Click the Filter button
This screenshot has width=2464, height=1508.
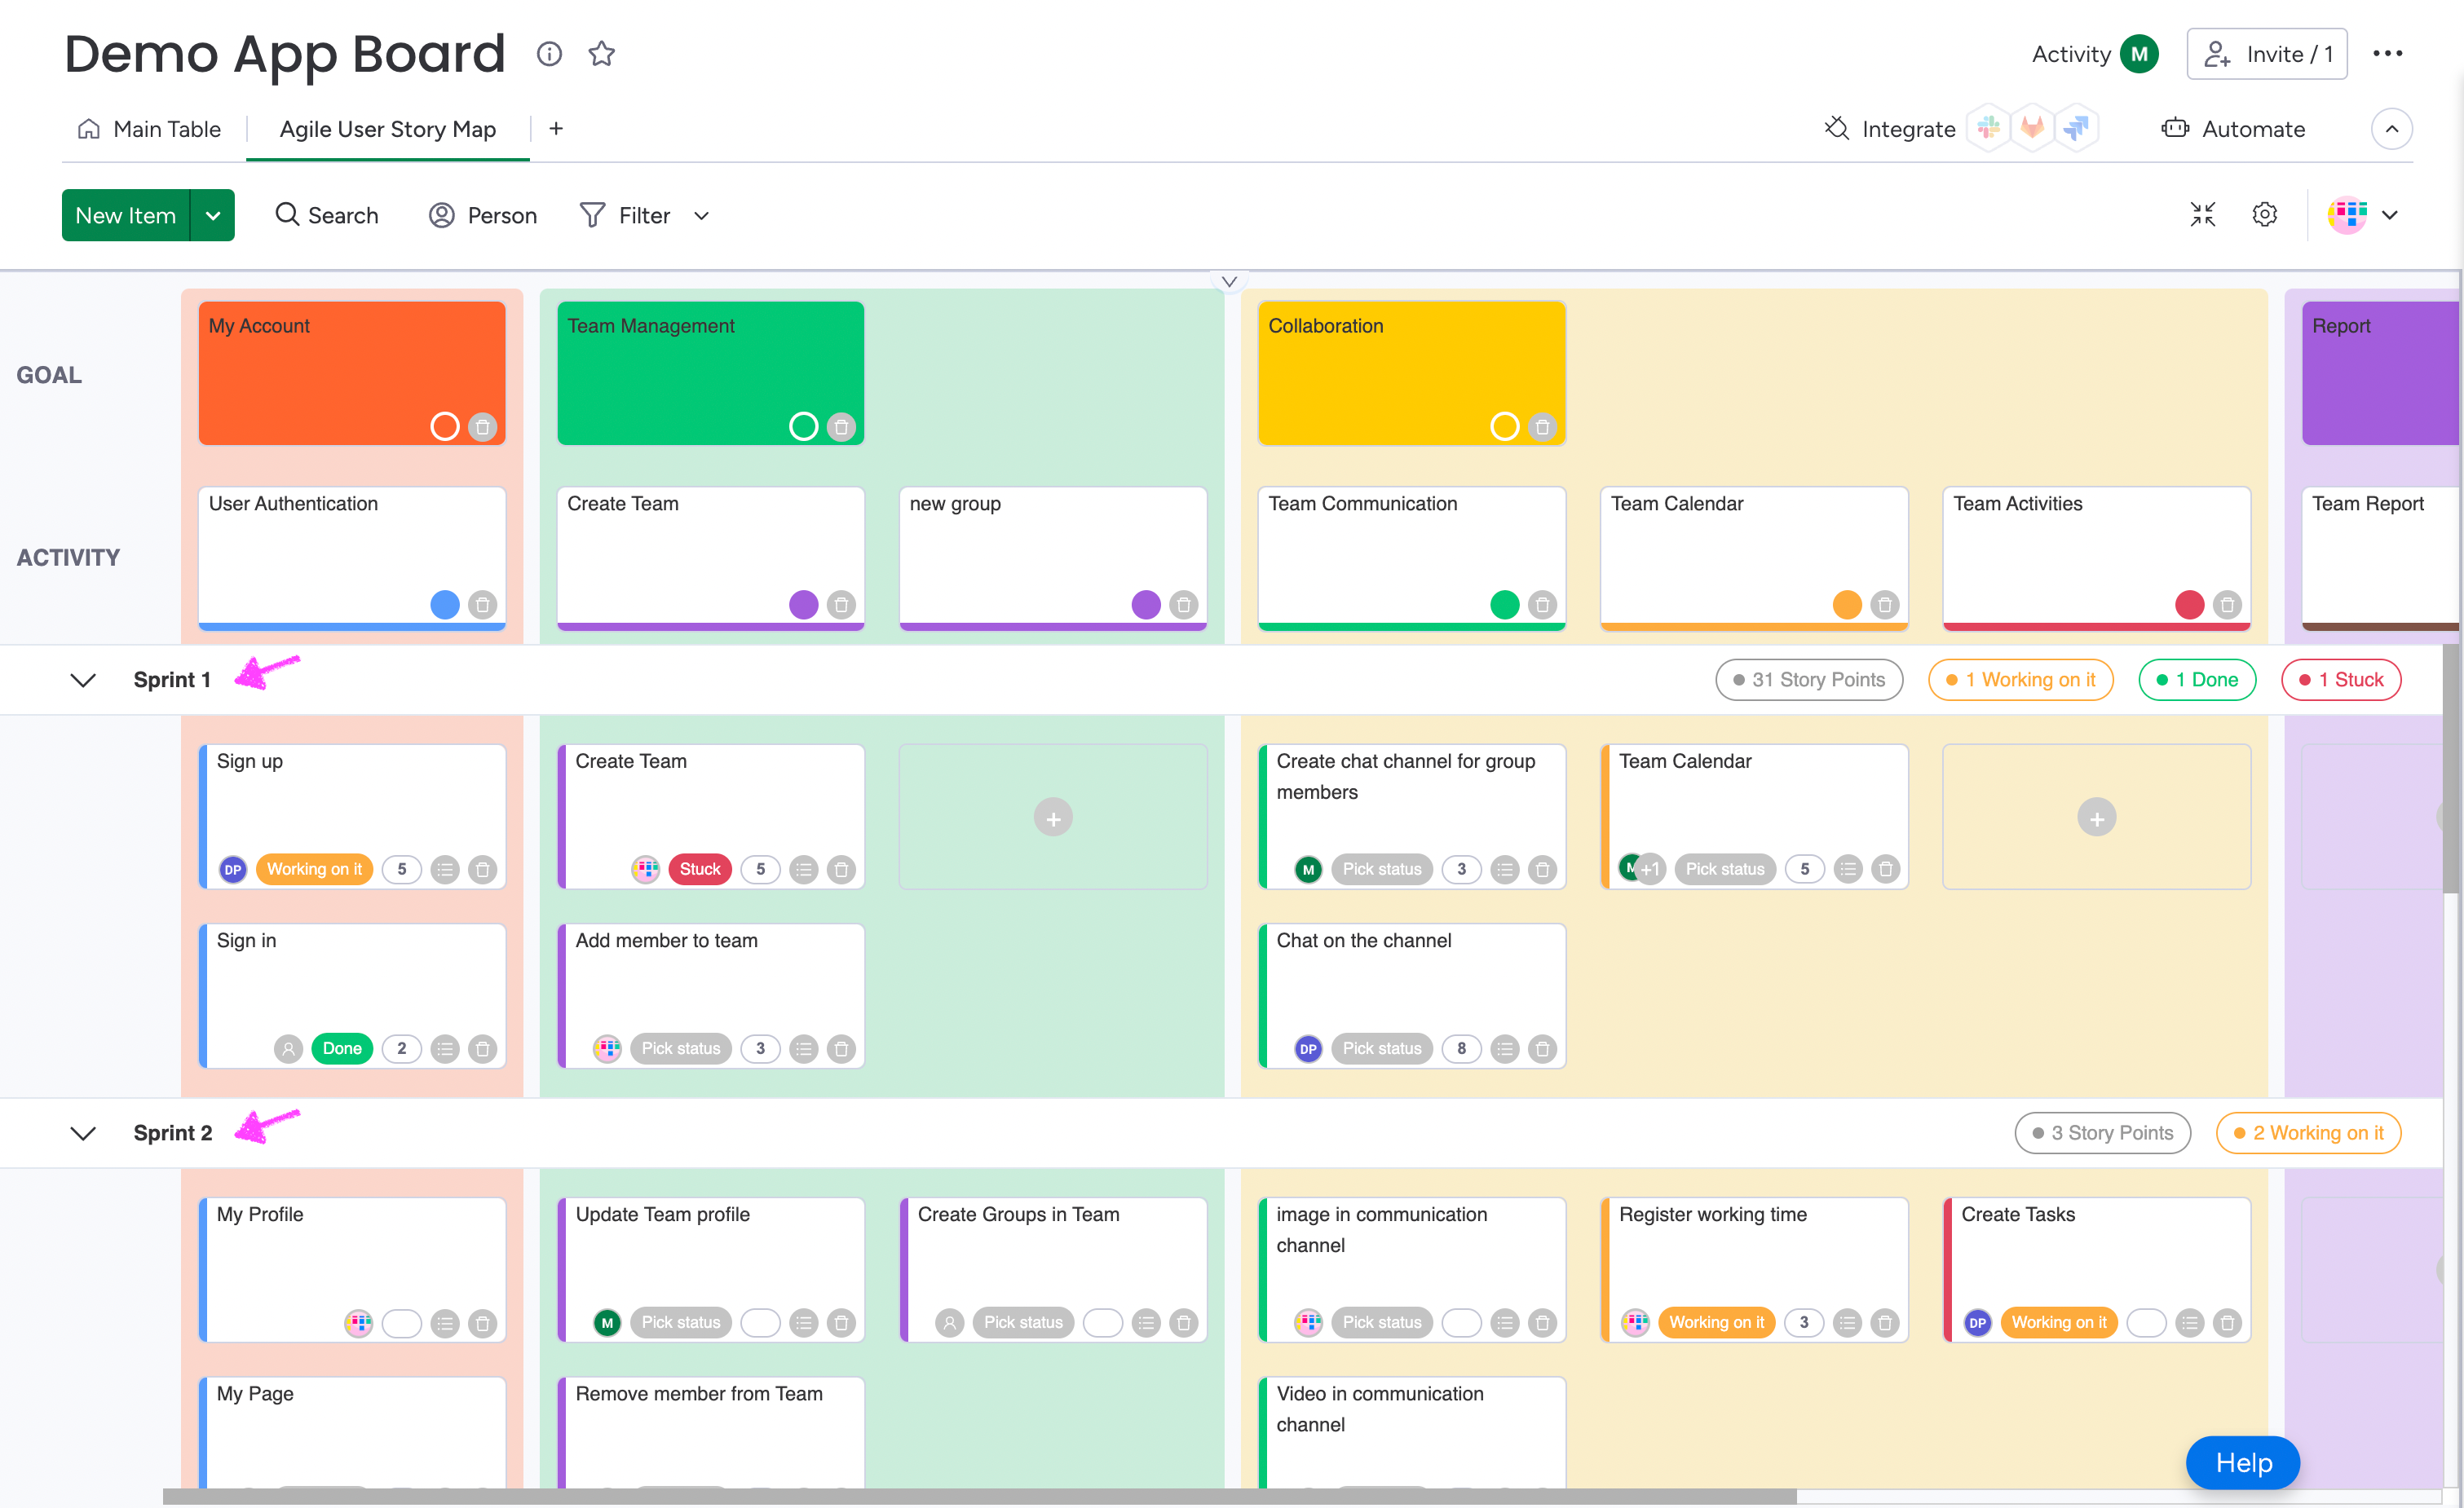click(626, 215)
